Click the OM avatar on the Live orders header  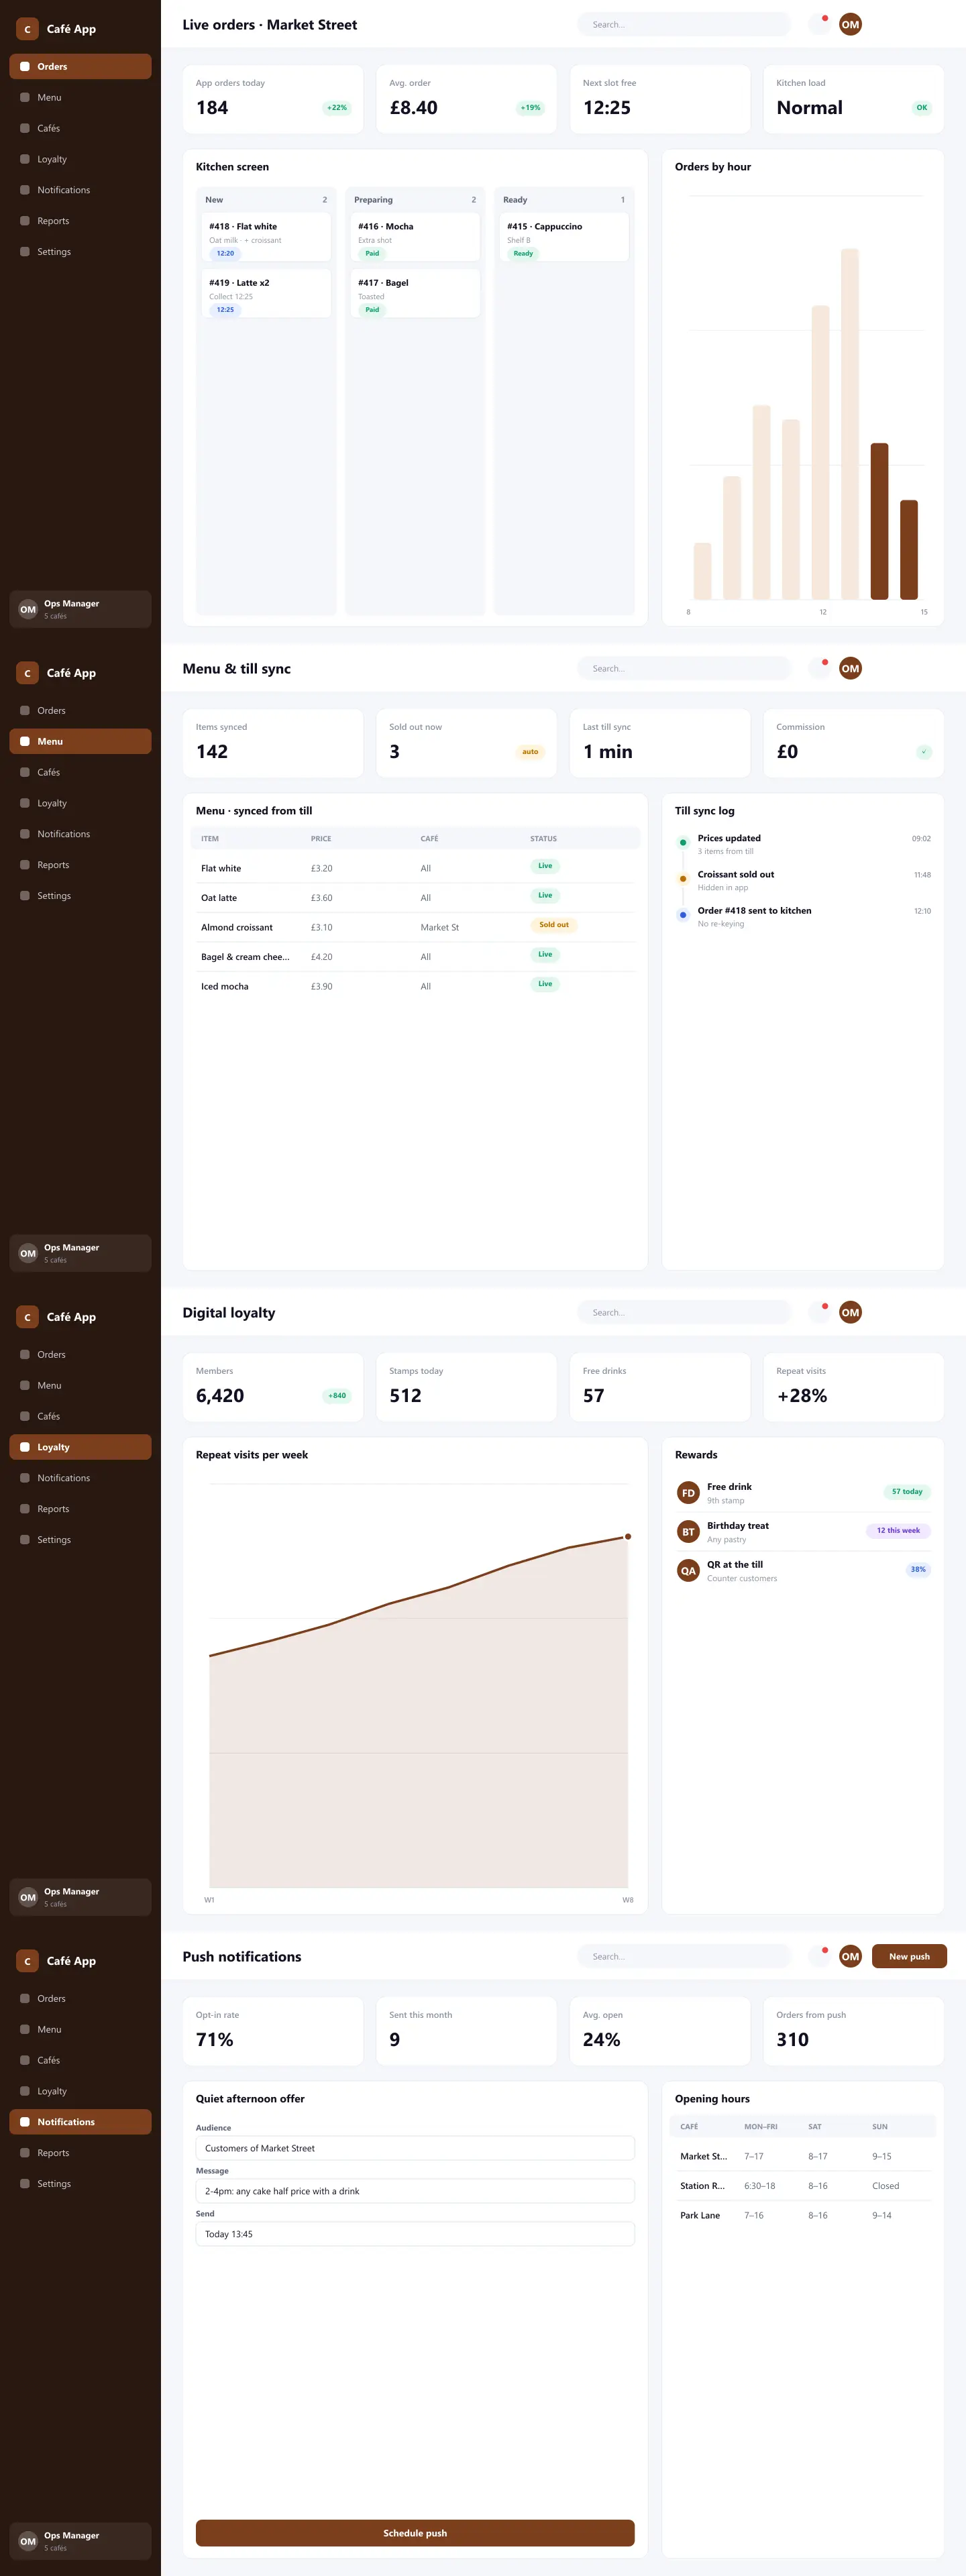pyautogui.click(x=850, y=24)
